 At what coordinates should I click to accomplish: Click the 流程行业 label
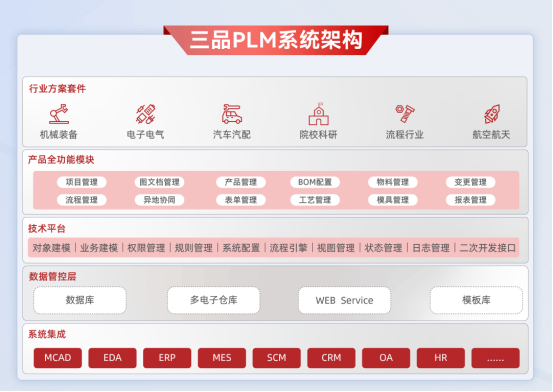[405, 134]
